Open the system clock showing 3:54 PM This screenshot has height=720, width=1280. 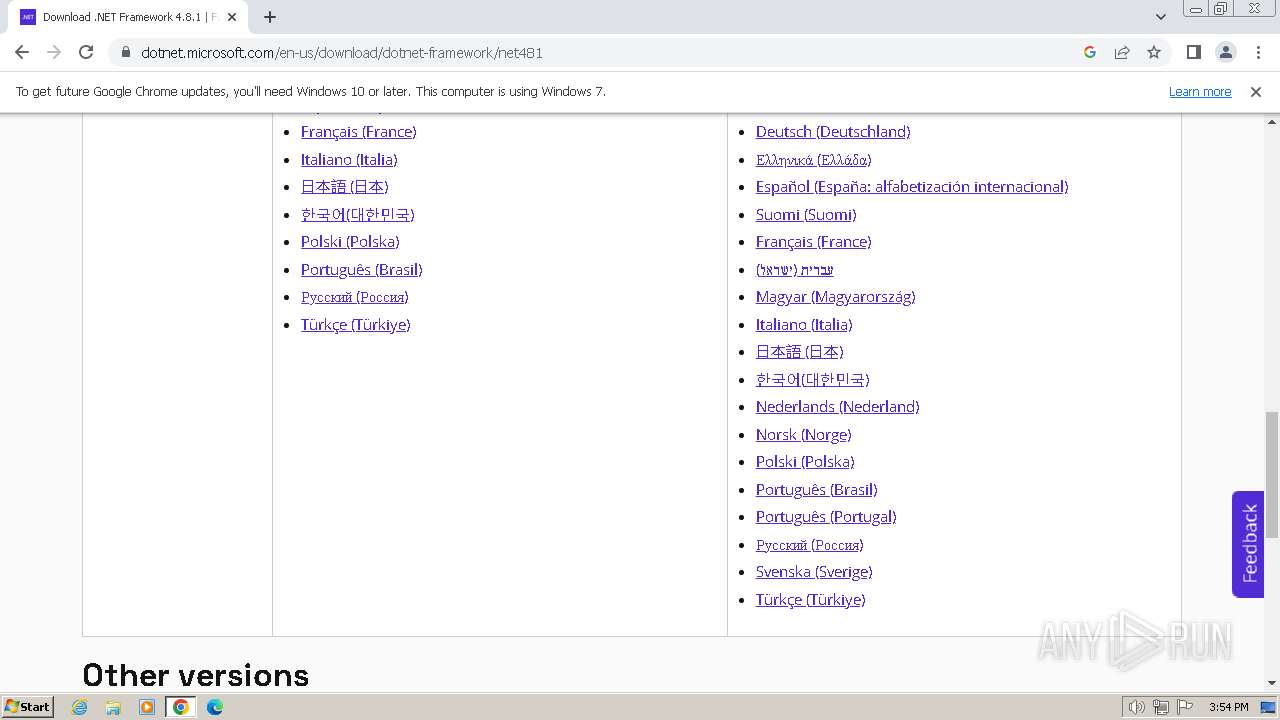point(1228,707)
